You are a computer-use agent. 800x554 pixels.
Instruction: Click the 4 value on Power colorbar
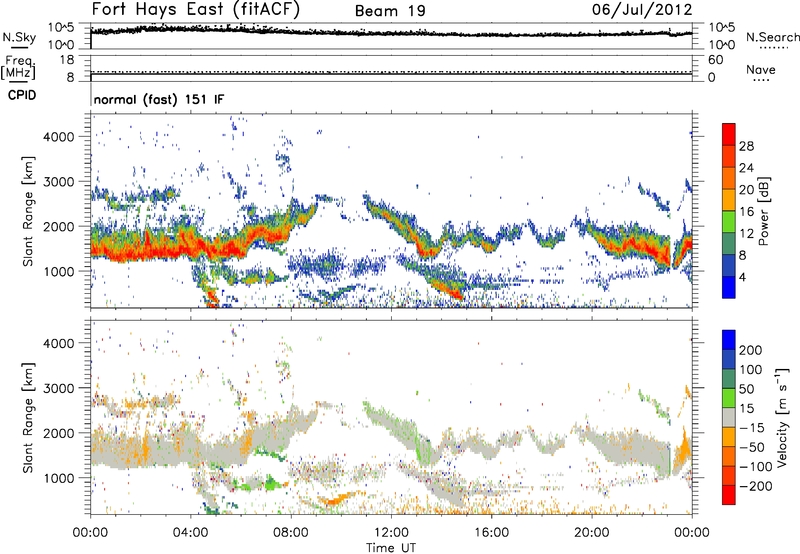tap(743, 277)
